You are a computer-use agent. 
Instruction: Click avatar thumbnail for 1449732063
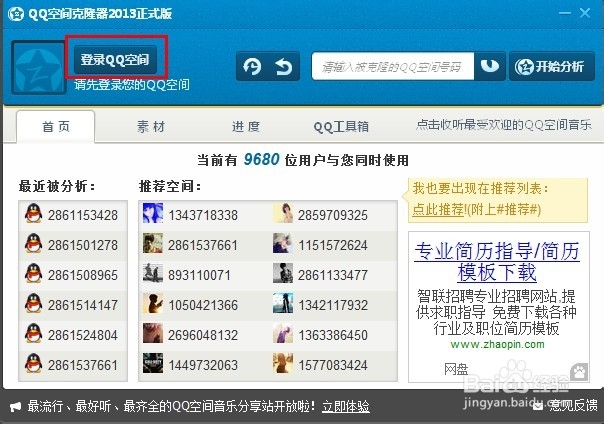click(x=153, y=363)
